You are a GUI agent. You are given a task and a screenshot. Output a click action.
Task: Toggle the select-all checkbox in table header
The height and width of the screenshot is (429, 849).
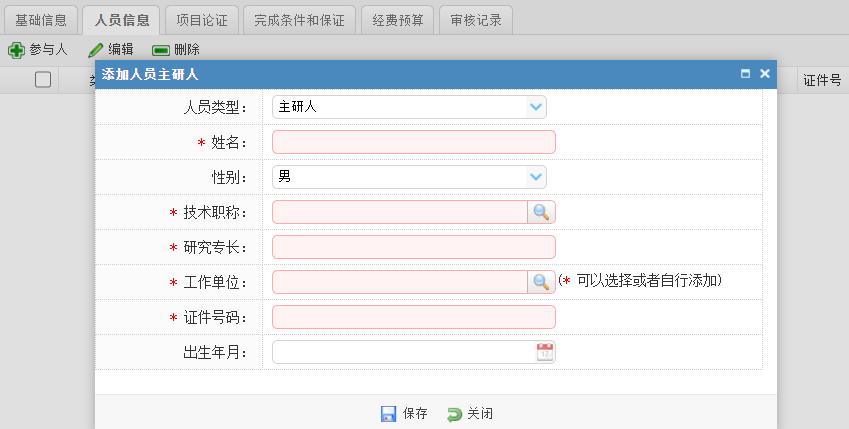[43, 80]
